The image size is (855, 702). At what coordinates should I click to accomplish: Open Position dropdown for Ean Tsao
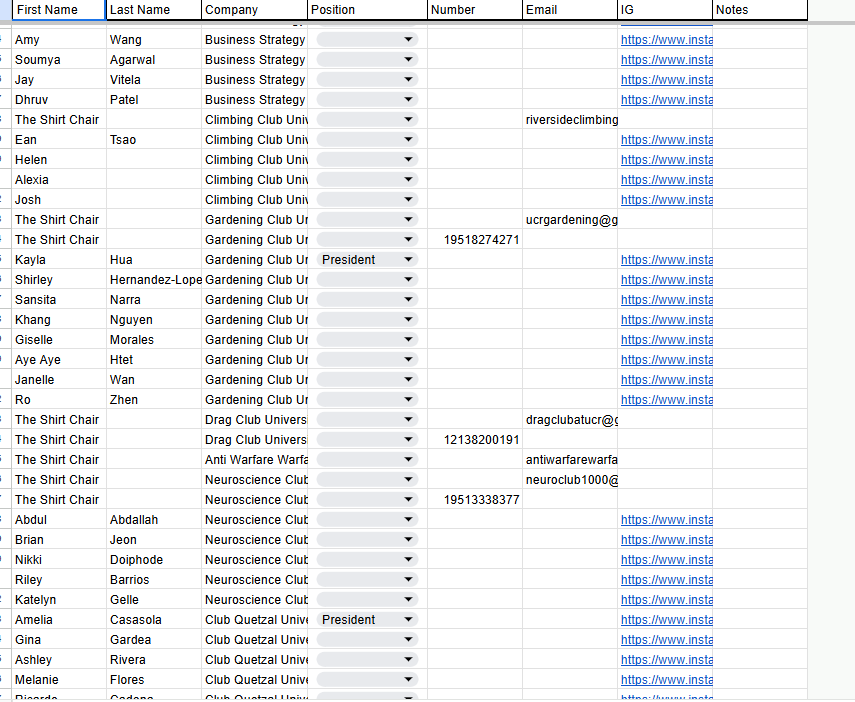(408, 140)
